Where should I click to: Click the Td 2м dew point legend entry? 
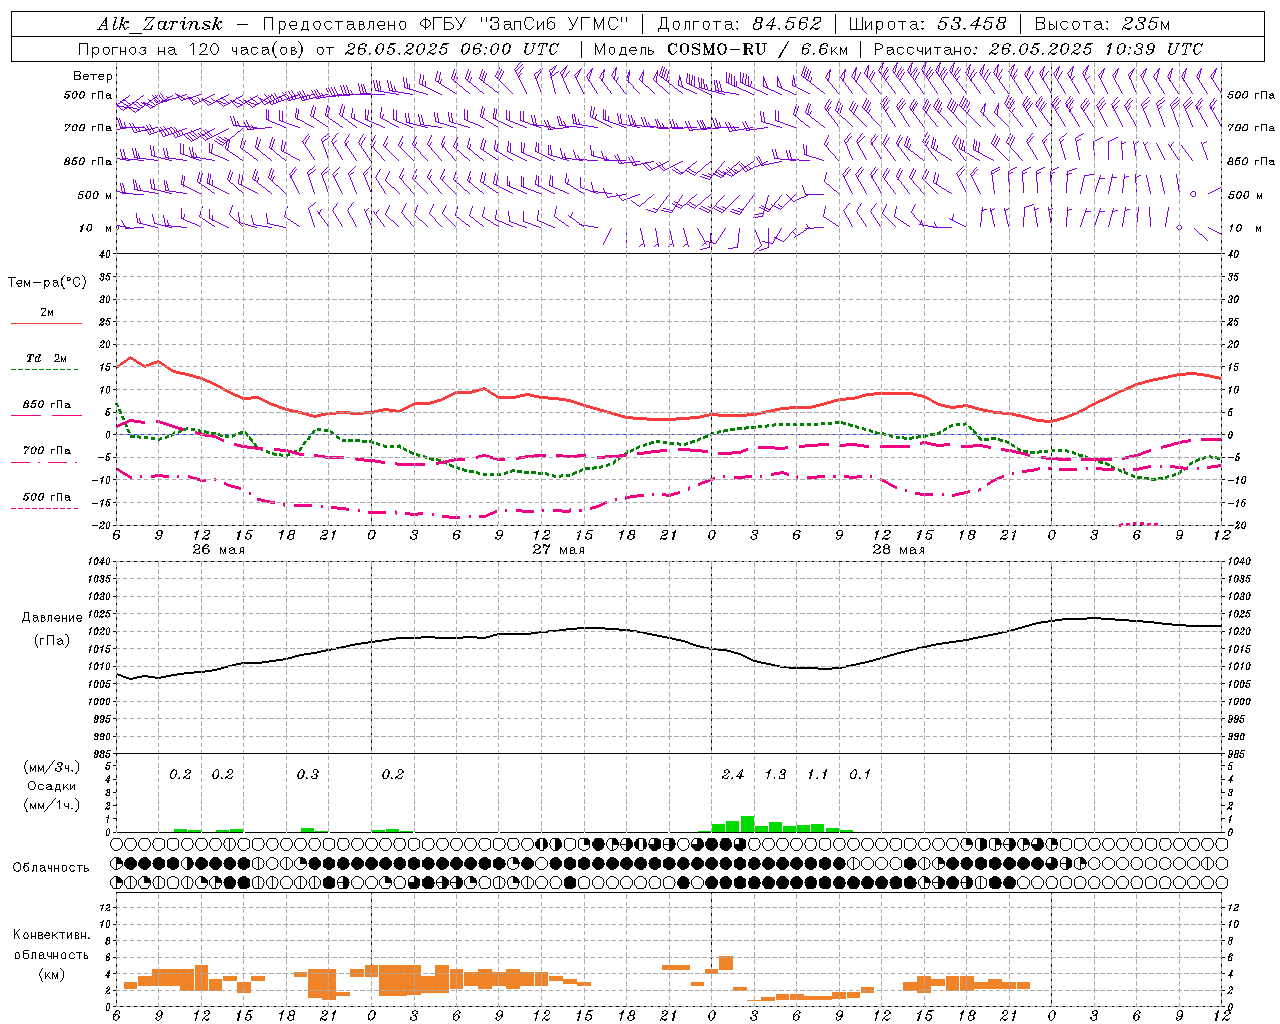coord(47,358)
